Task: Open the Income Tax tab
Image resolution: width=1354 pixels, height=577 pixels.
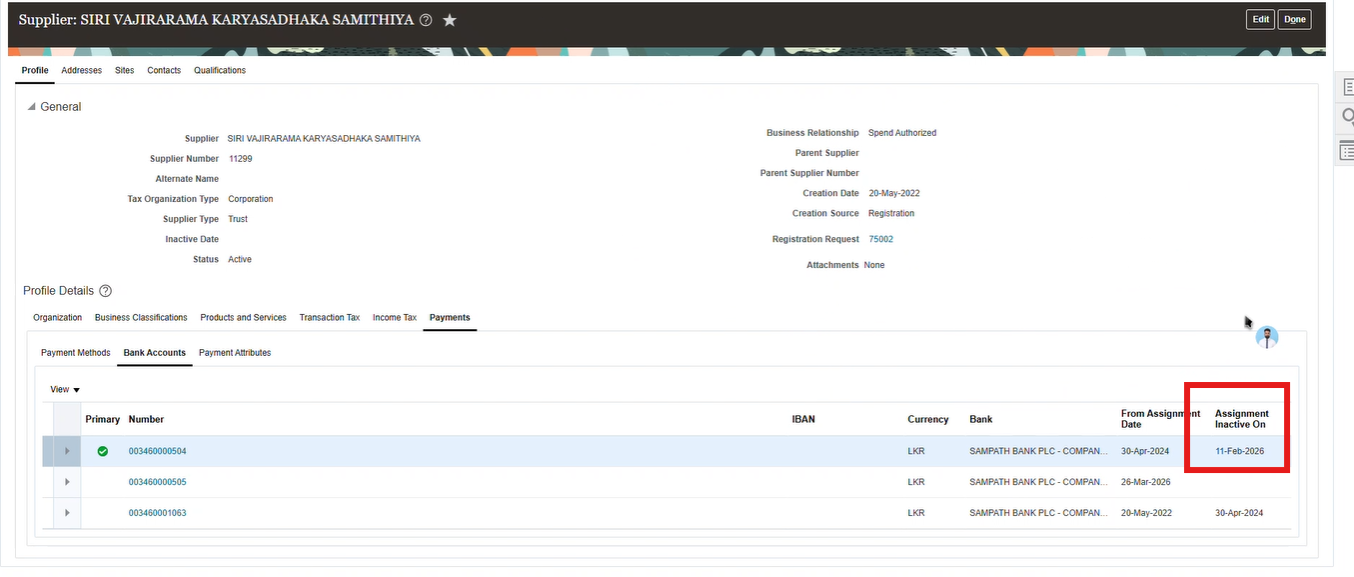Action: (395, 318)
